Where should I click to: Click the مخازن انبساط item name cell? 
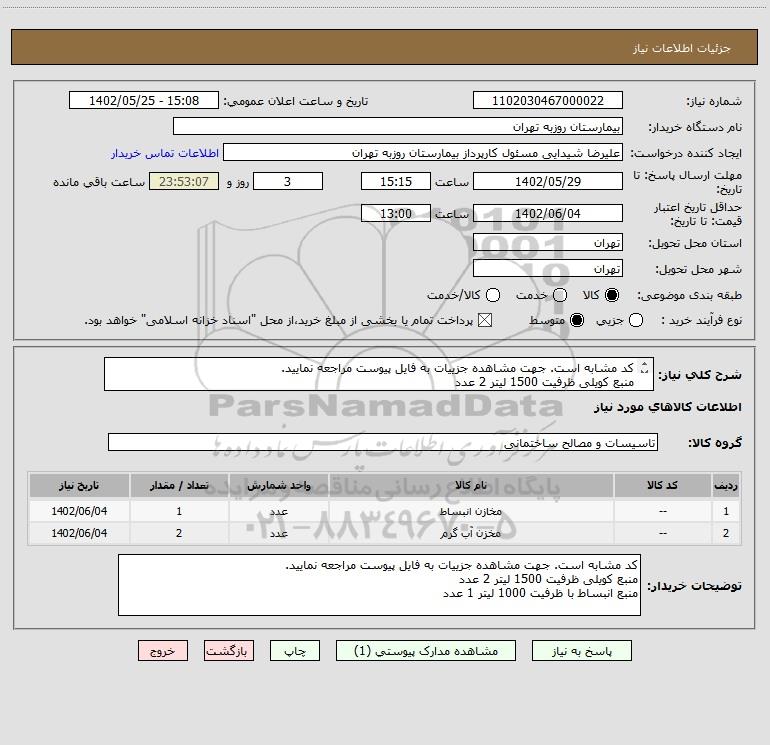pyautogui.click(x=470, y=511)
